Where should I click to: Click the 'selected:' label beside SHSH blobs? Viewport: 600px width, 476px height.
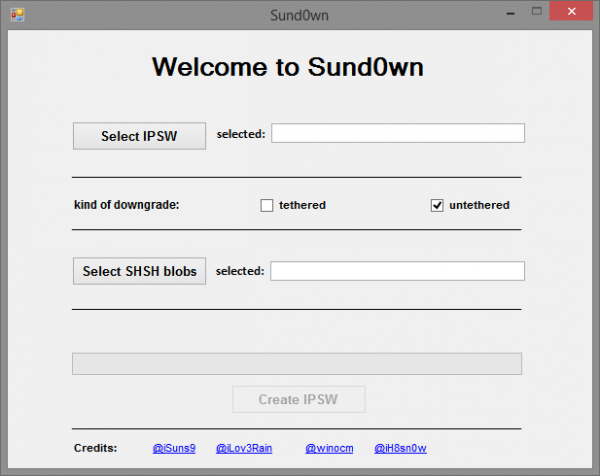tap(240, 271)
